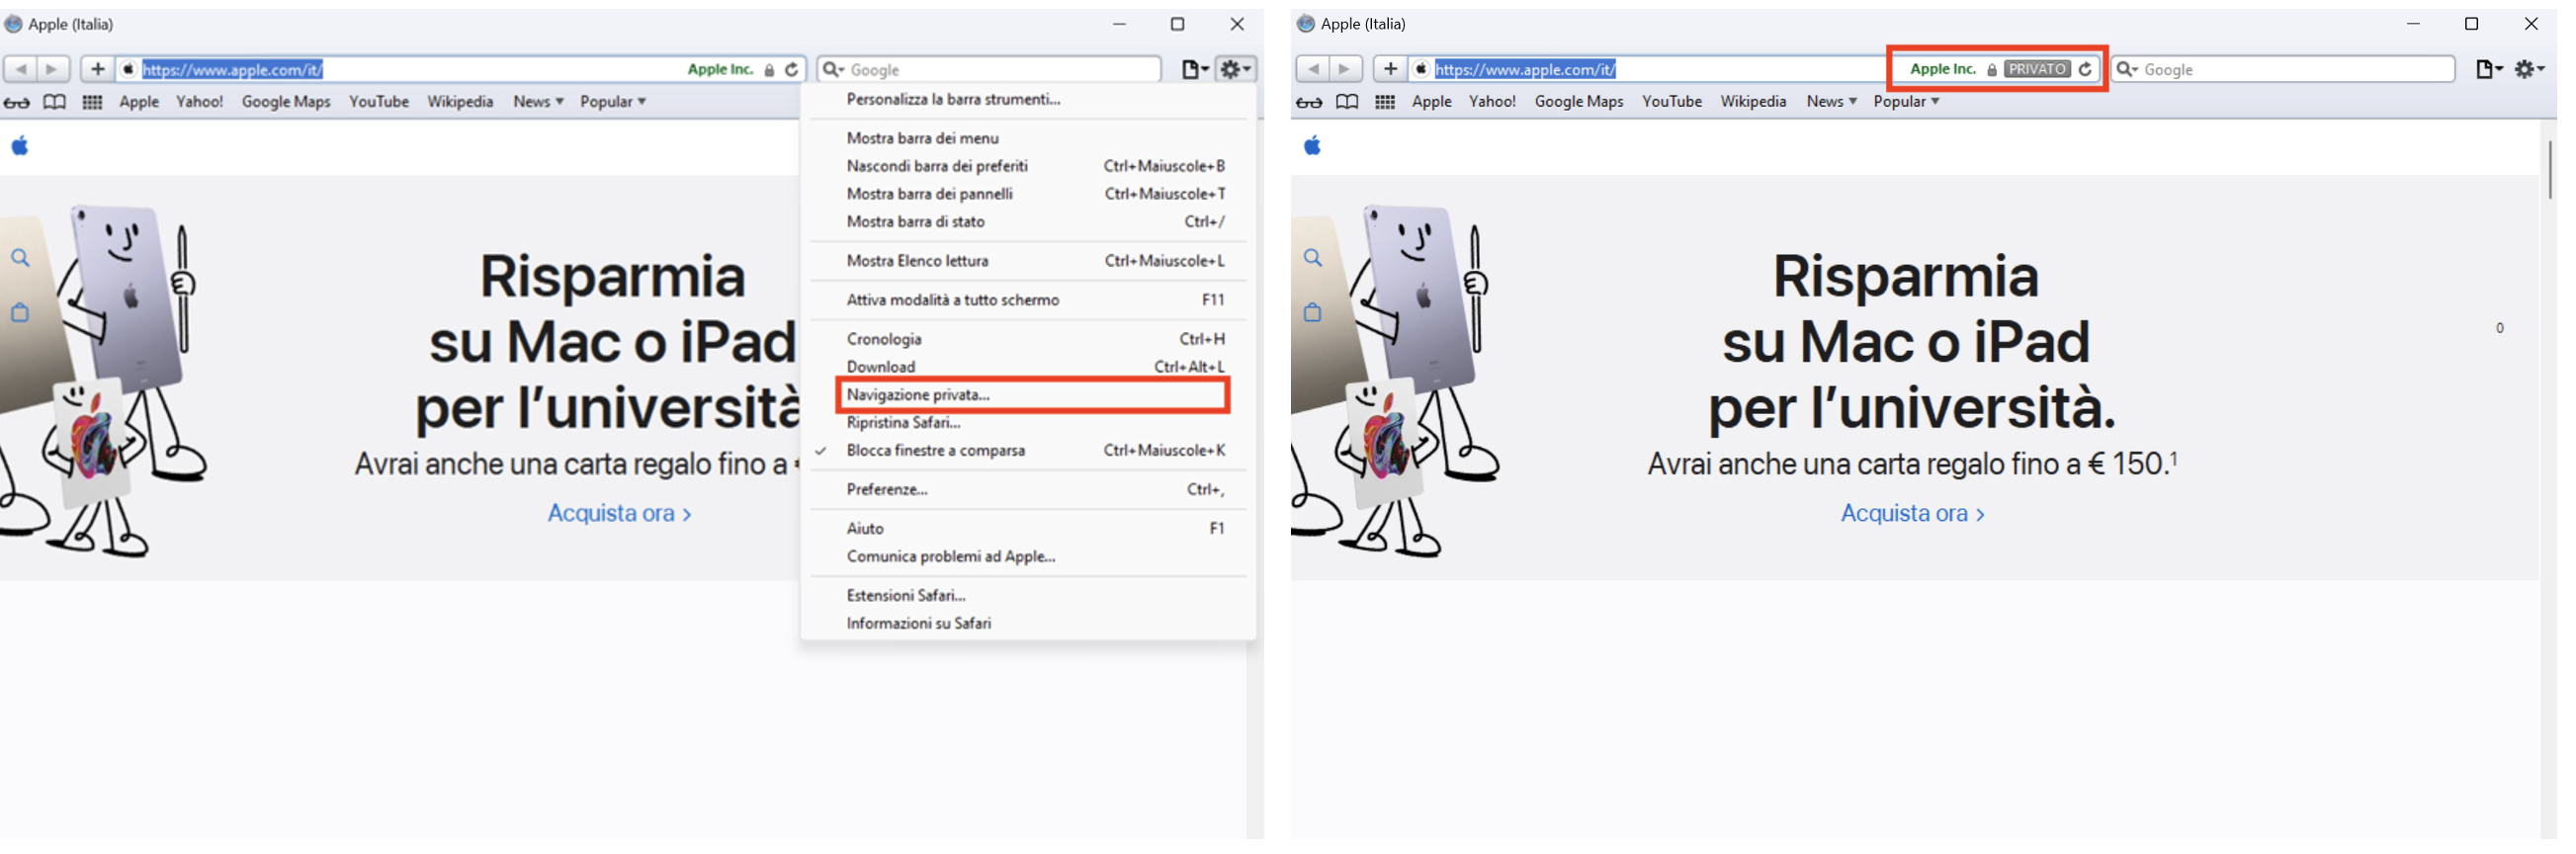Select Personalizza la barra strumenti menu item
Image resolution: width=2576 pixels, height=854 pixels.
pyautogui.click(x=1028, y=99)
